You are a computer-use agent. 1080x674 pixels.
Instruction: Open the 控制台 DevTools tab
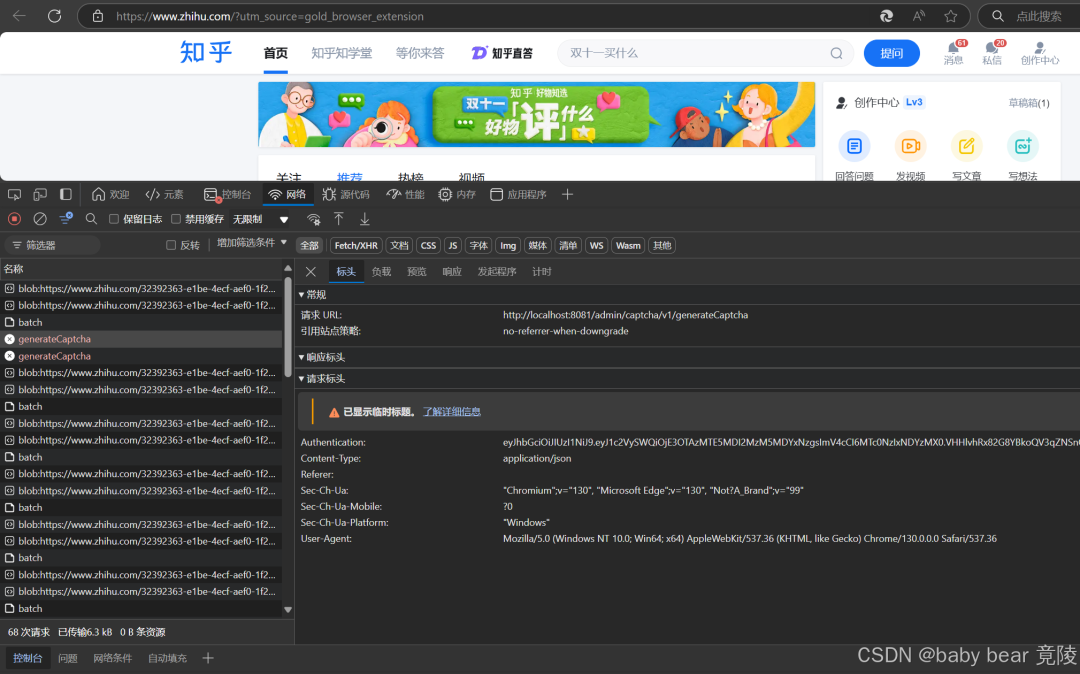pos(227,195)
